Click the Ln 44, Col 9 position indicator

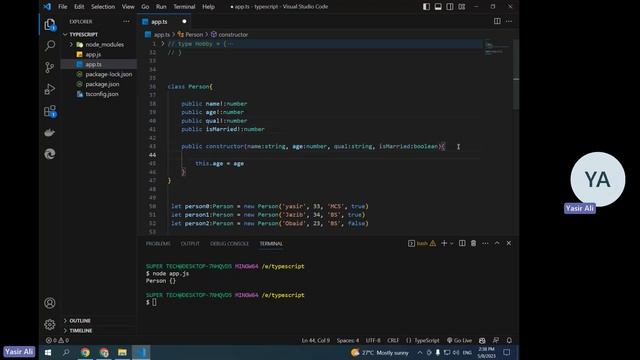(x=316, y=340)
